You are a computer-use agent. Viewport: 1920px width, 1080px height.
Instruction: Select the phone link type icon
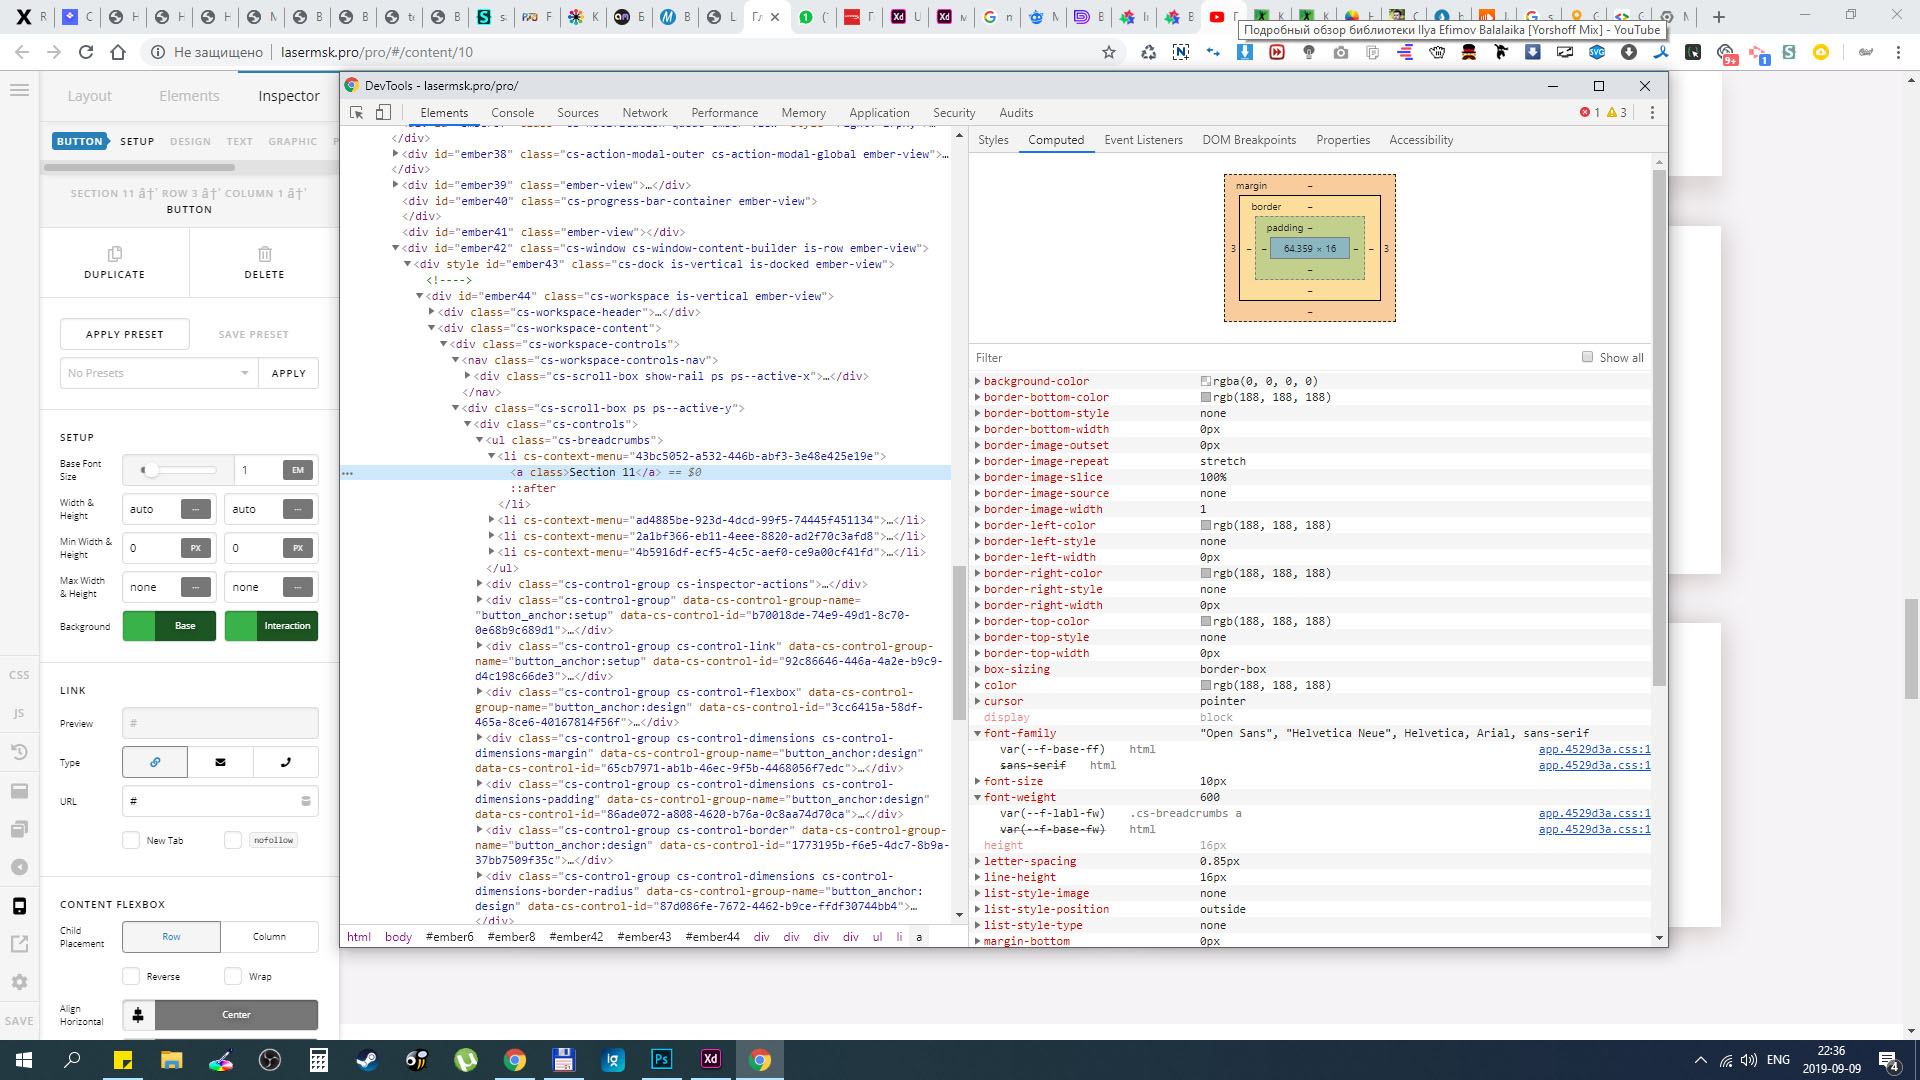tap(286, 762)
